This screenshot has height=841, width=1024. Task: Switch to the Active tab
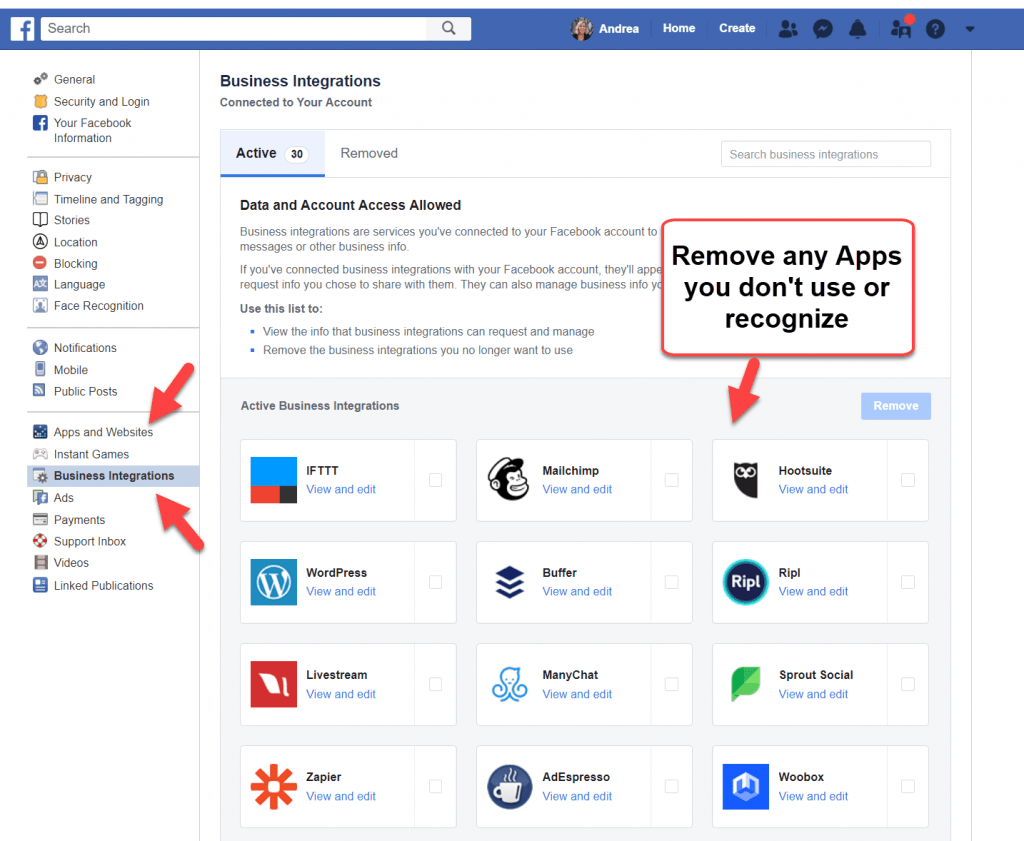tap(272, 153)
